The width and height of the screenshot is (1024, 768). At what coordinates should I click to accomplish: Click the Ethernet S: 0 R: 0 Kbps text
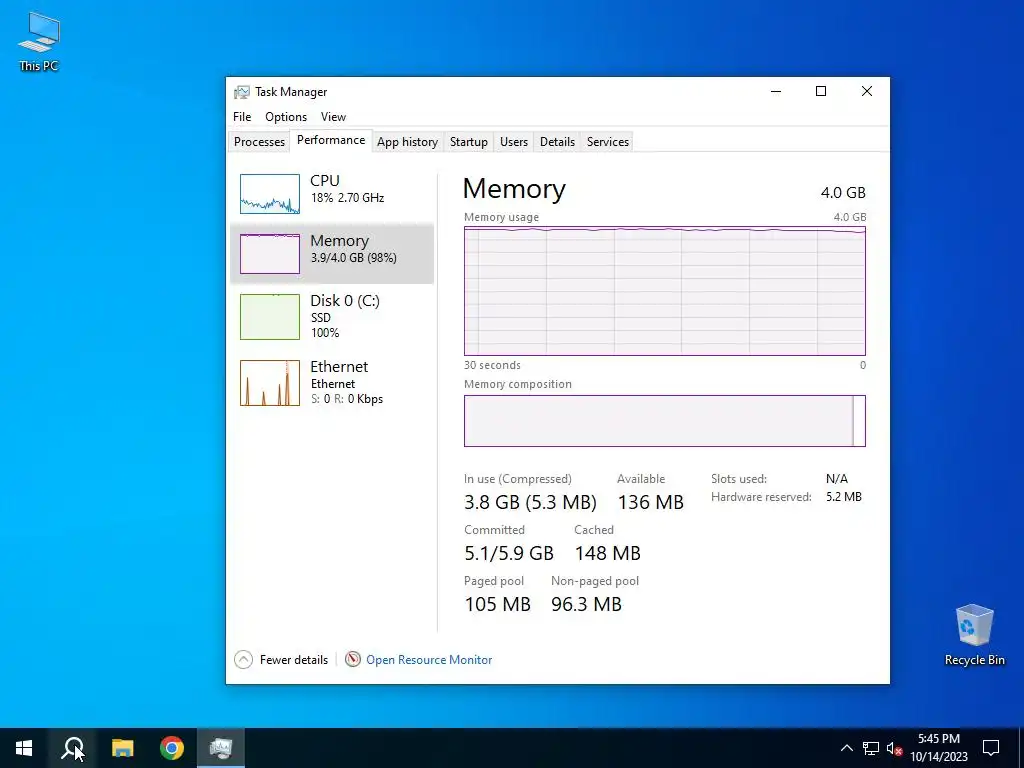347,399
